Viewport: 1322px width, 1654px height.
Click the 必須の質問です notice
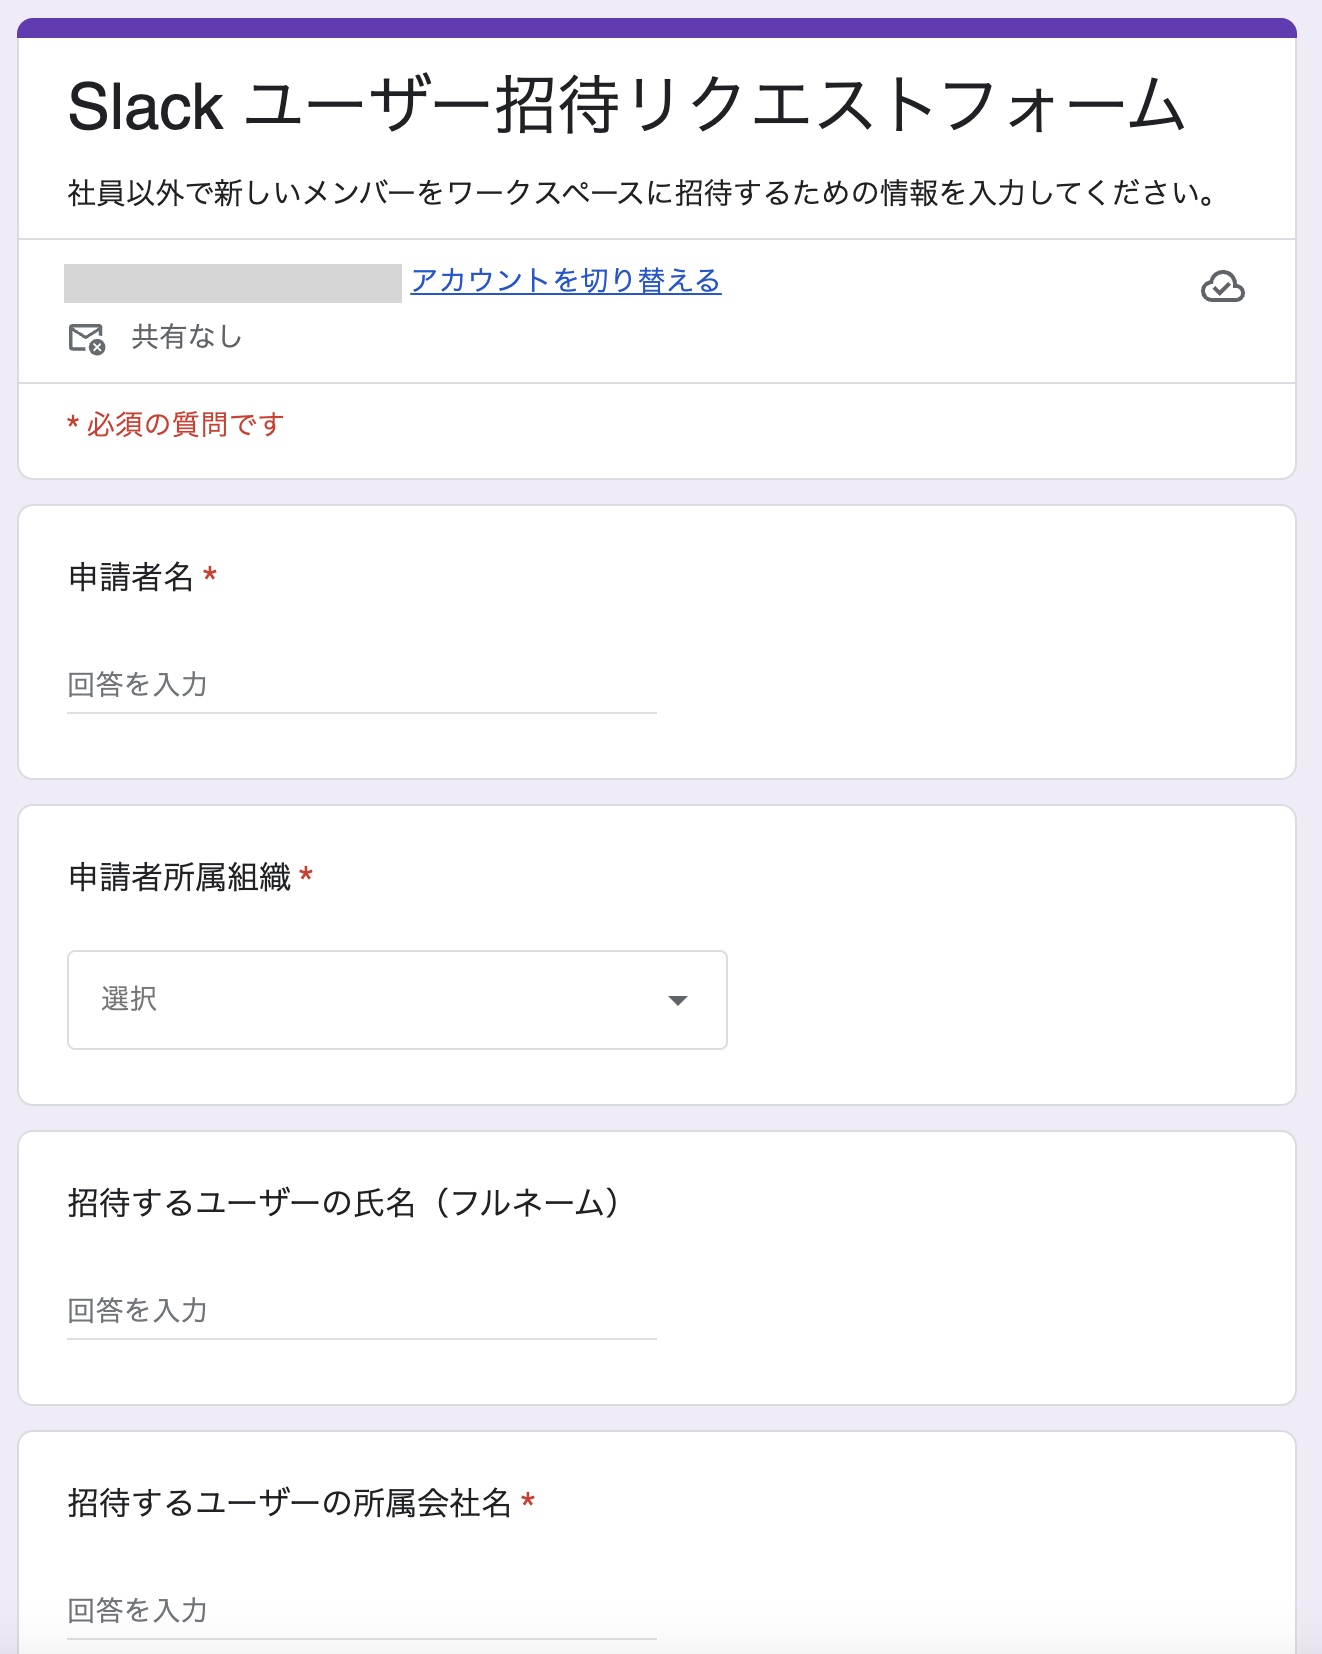pos(176,425)
